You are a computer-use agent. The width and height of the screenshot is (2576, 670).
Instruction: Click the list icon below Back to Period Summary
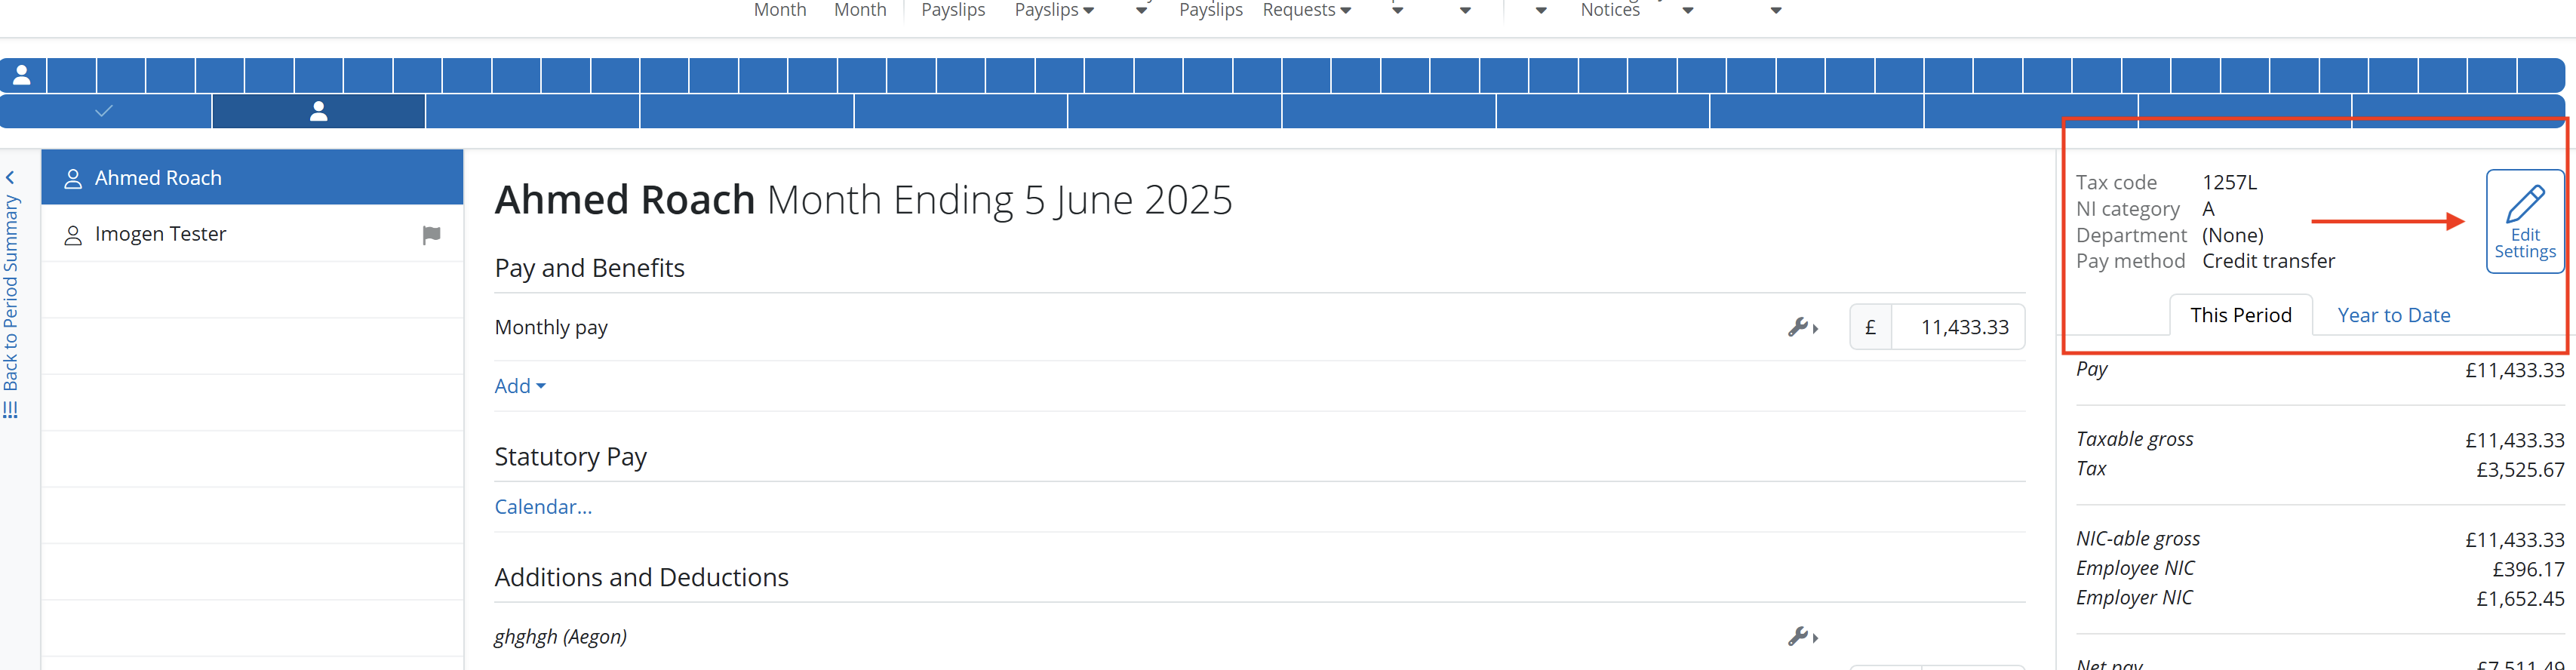tap(11, 410)
